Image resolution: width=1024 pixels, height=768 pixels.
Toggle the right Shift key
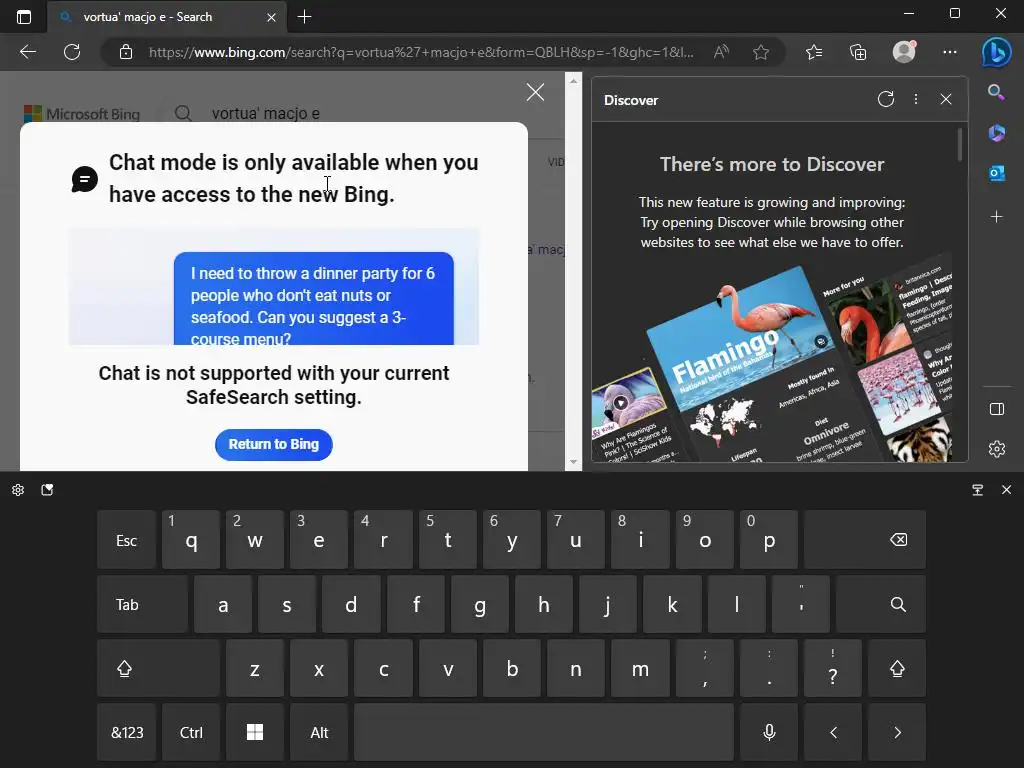(897, 669)
